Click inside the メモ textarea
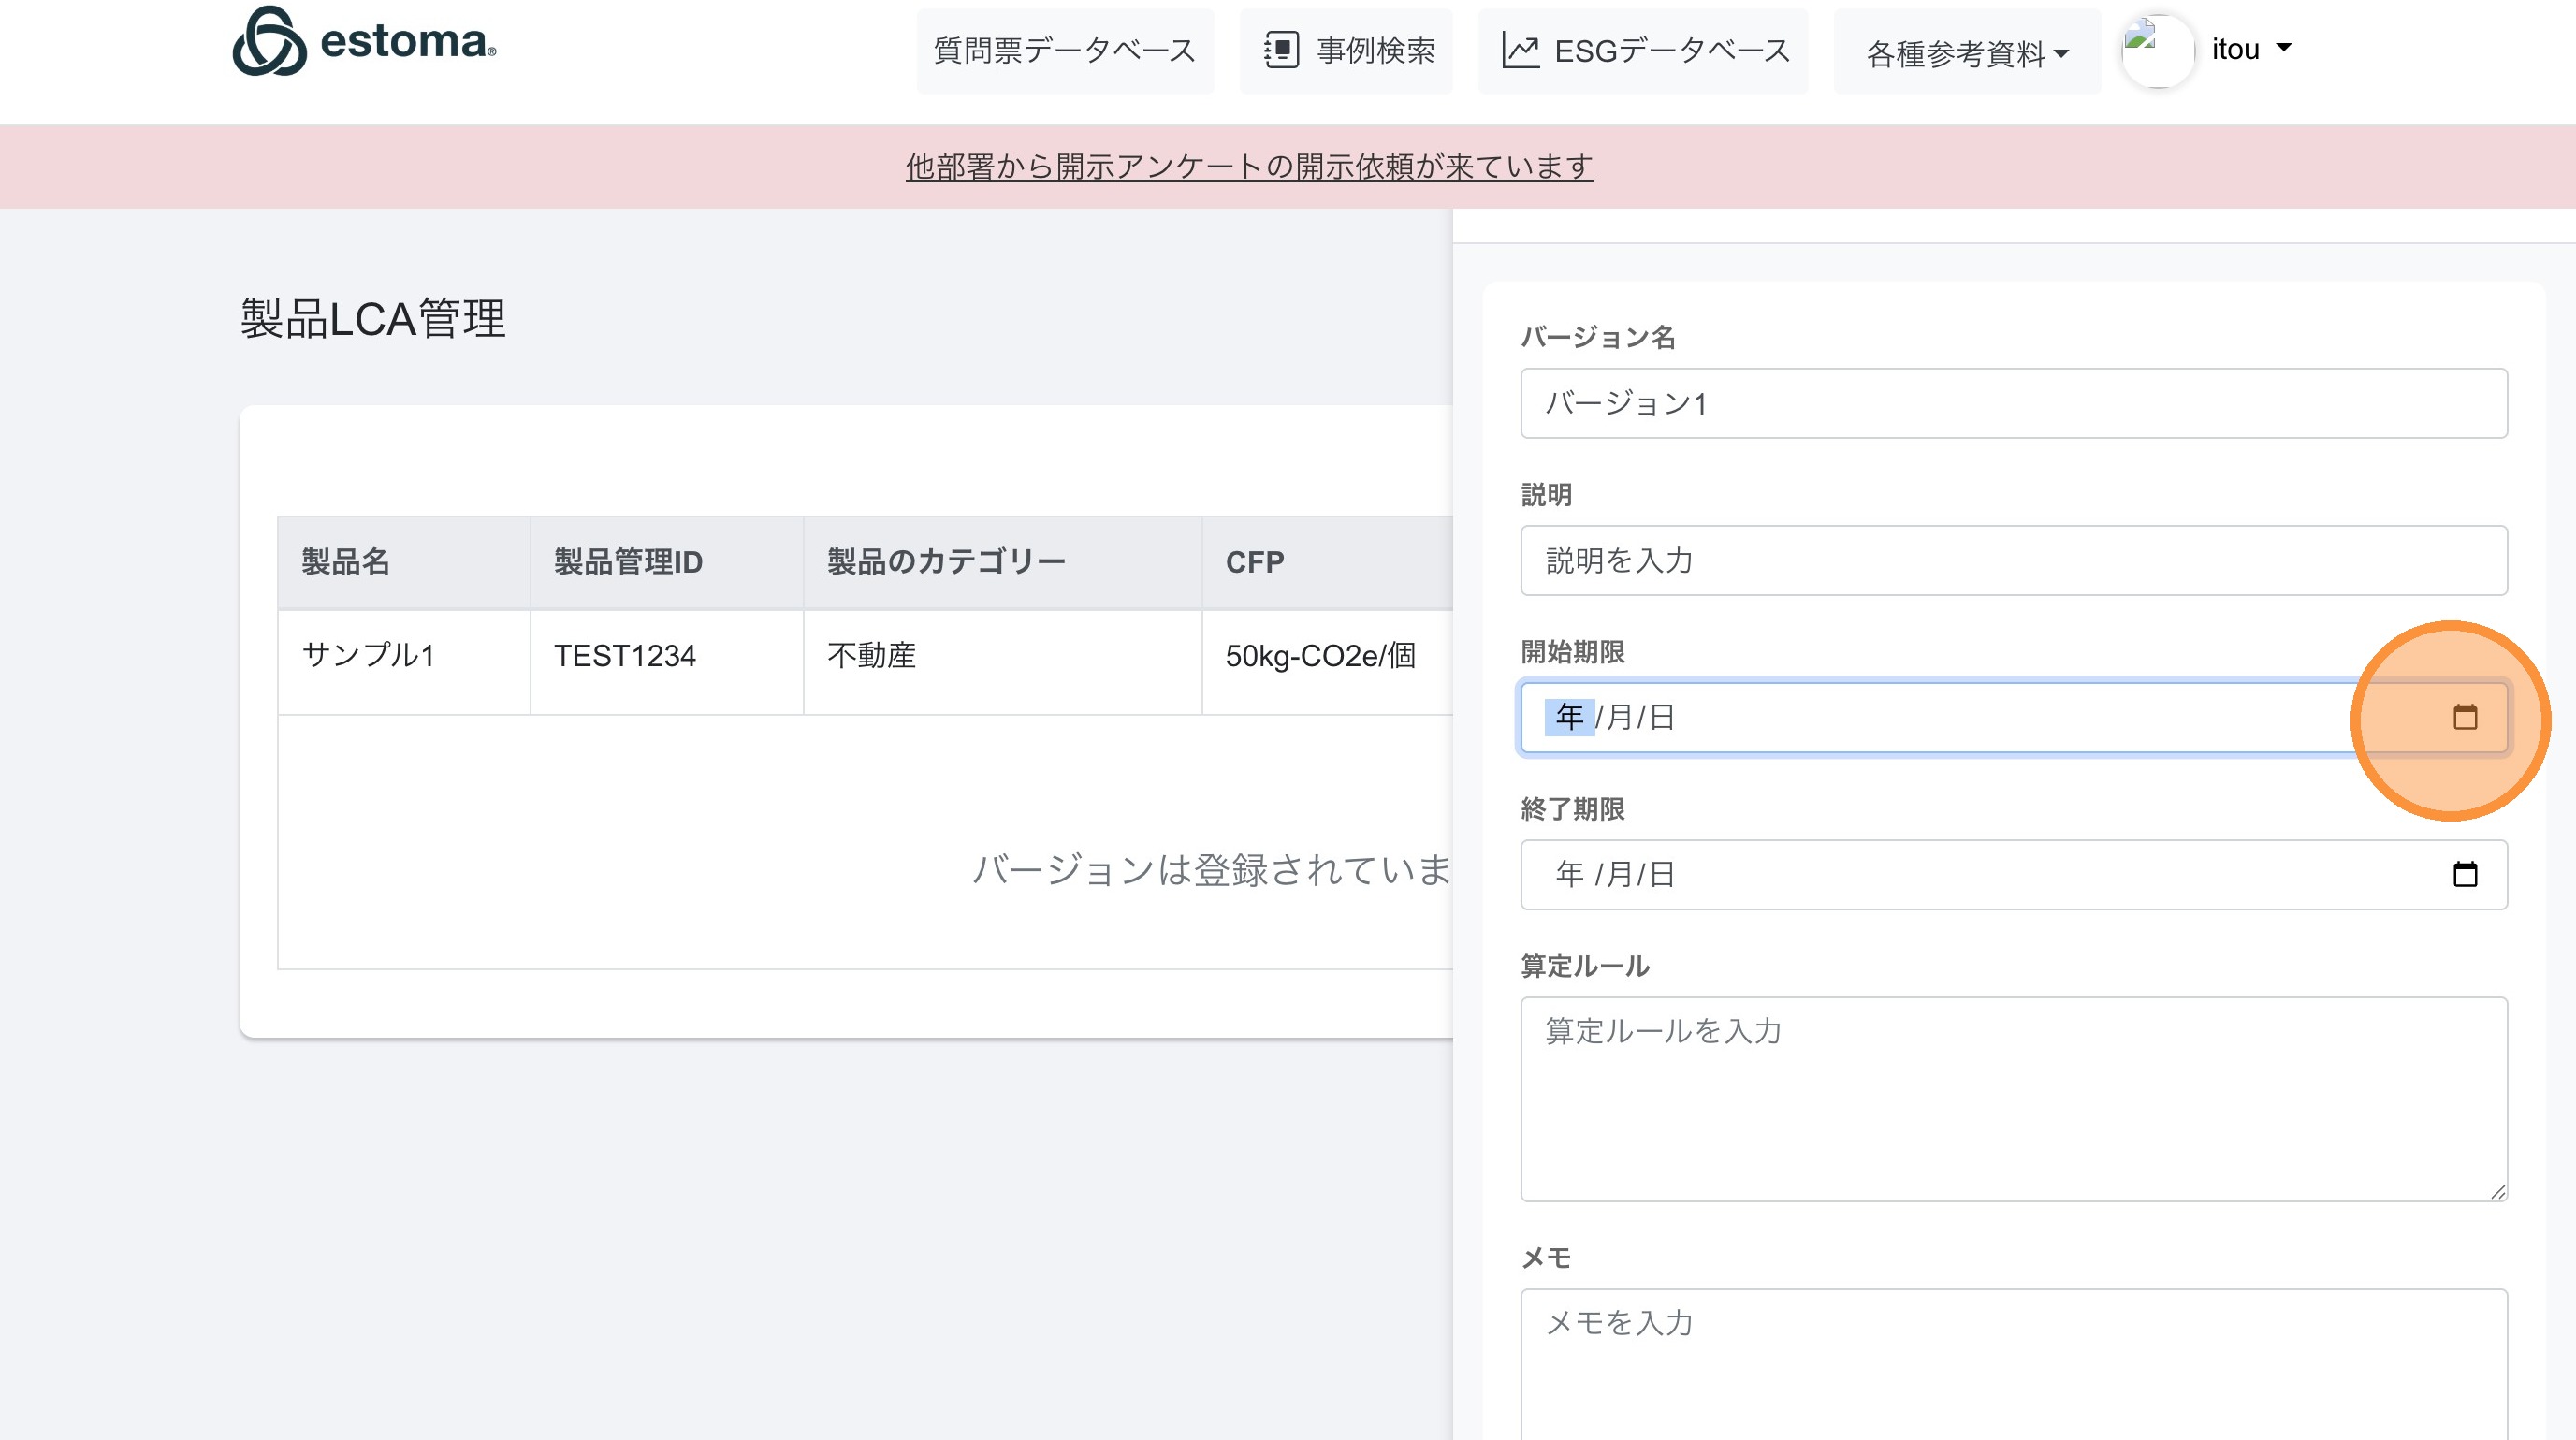 pos(2012,1365)
